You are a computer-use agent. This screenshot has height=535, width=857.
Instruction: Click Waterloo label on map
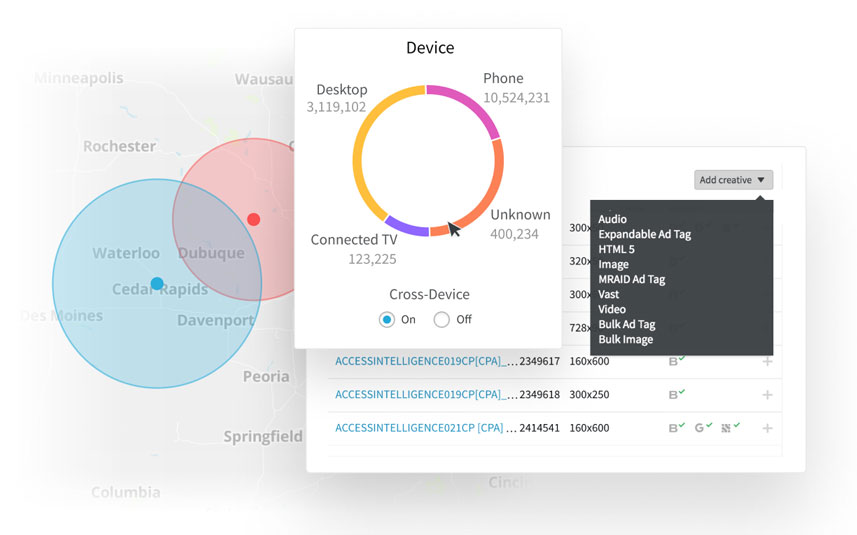[126, 253]
